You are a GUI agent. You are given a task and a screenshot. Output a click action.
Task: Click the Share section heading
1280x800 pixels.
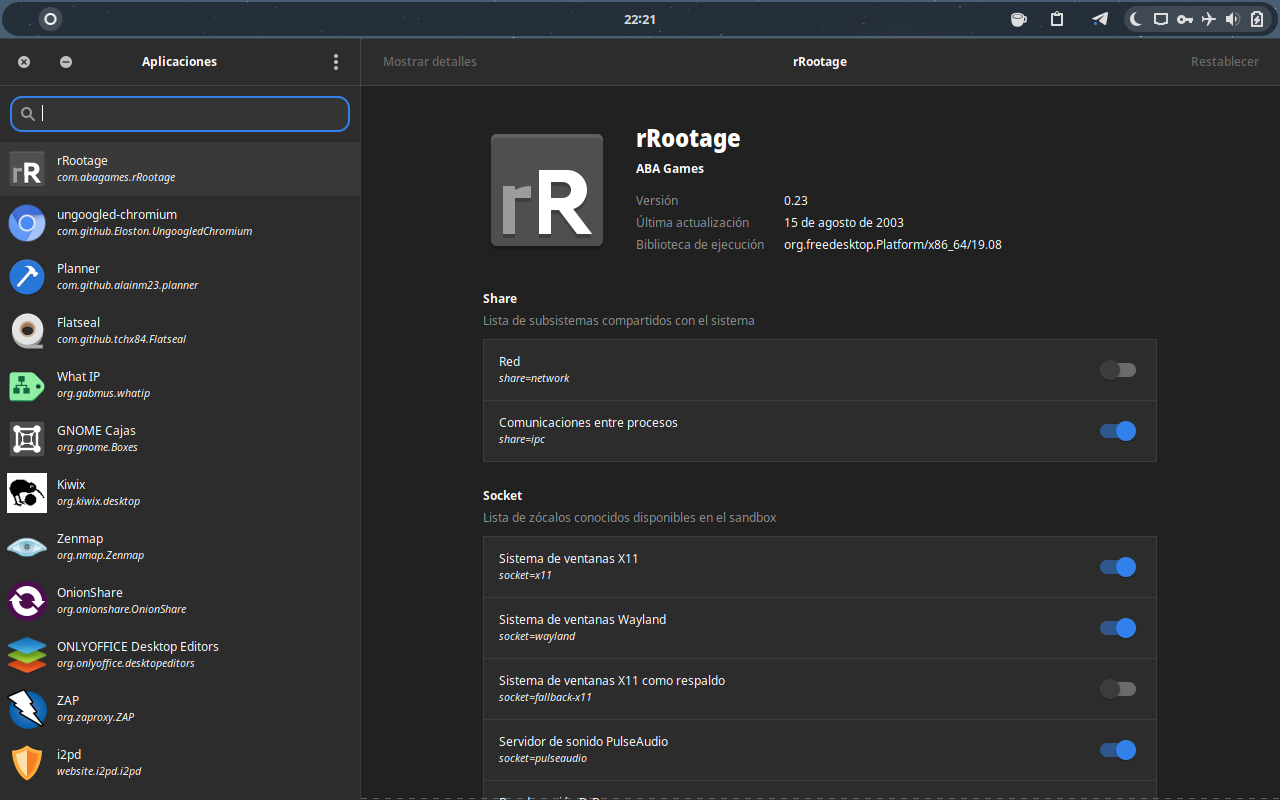(x=500, y=298)
